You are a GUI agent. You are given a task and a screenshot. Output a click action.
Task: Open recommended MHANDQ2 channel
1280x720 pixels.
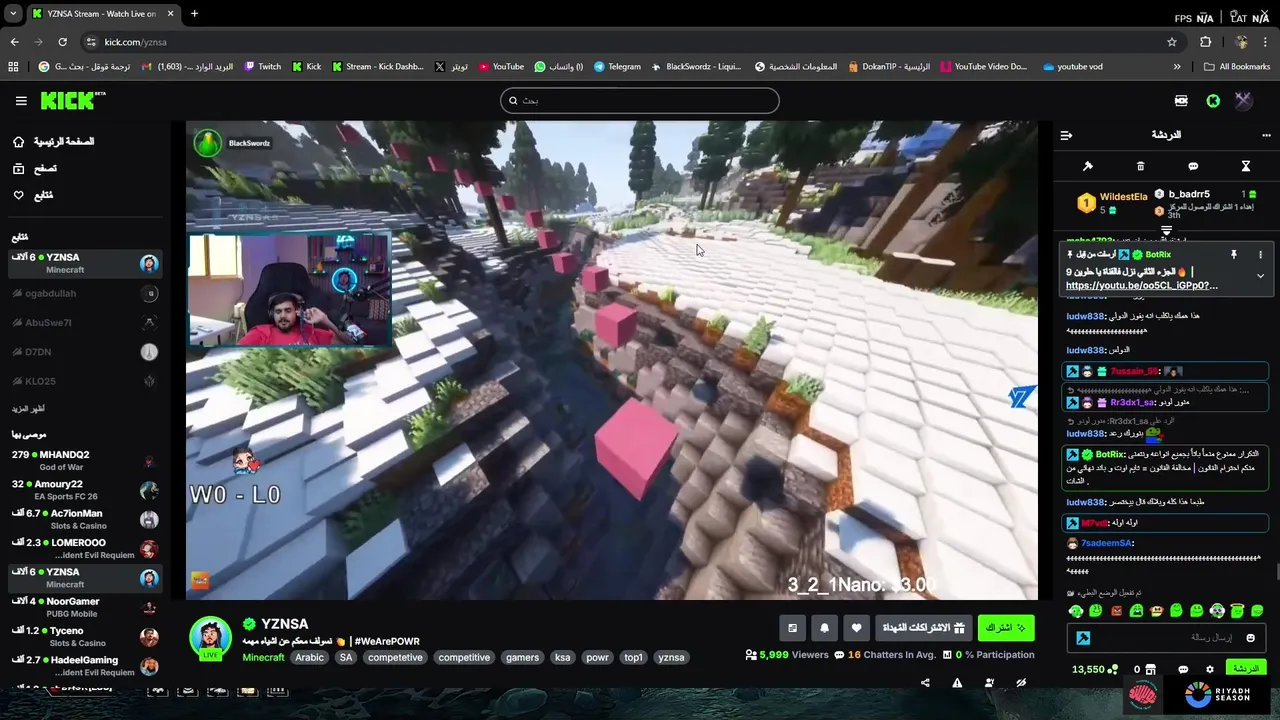[85, 460]
